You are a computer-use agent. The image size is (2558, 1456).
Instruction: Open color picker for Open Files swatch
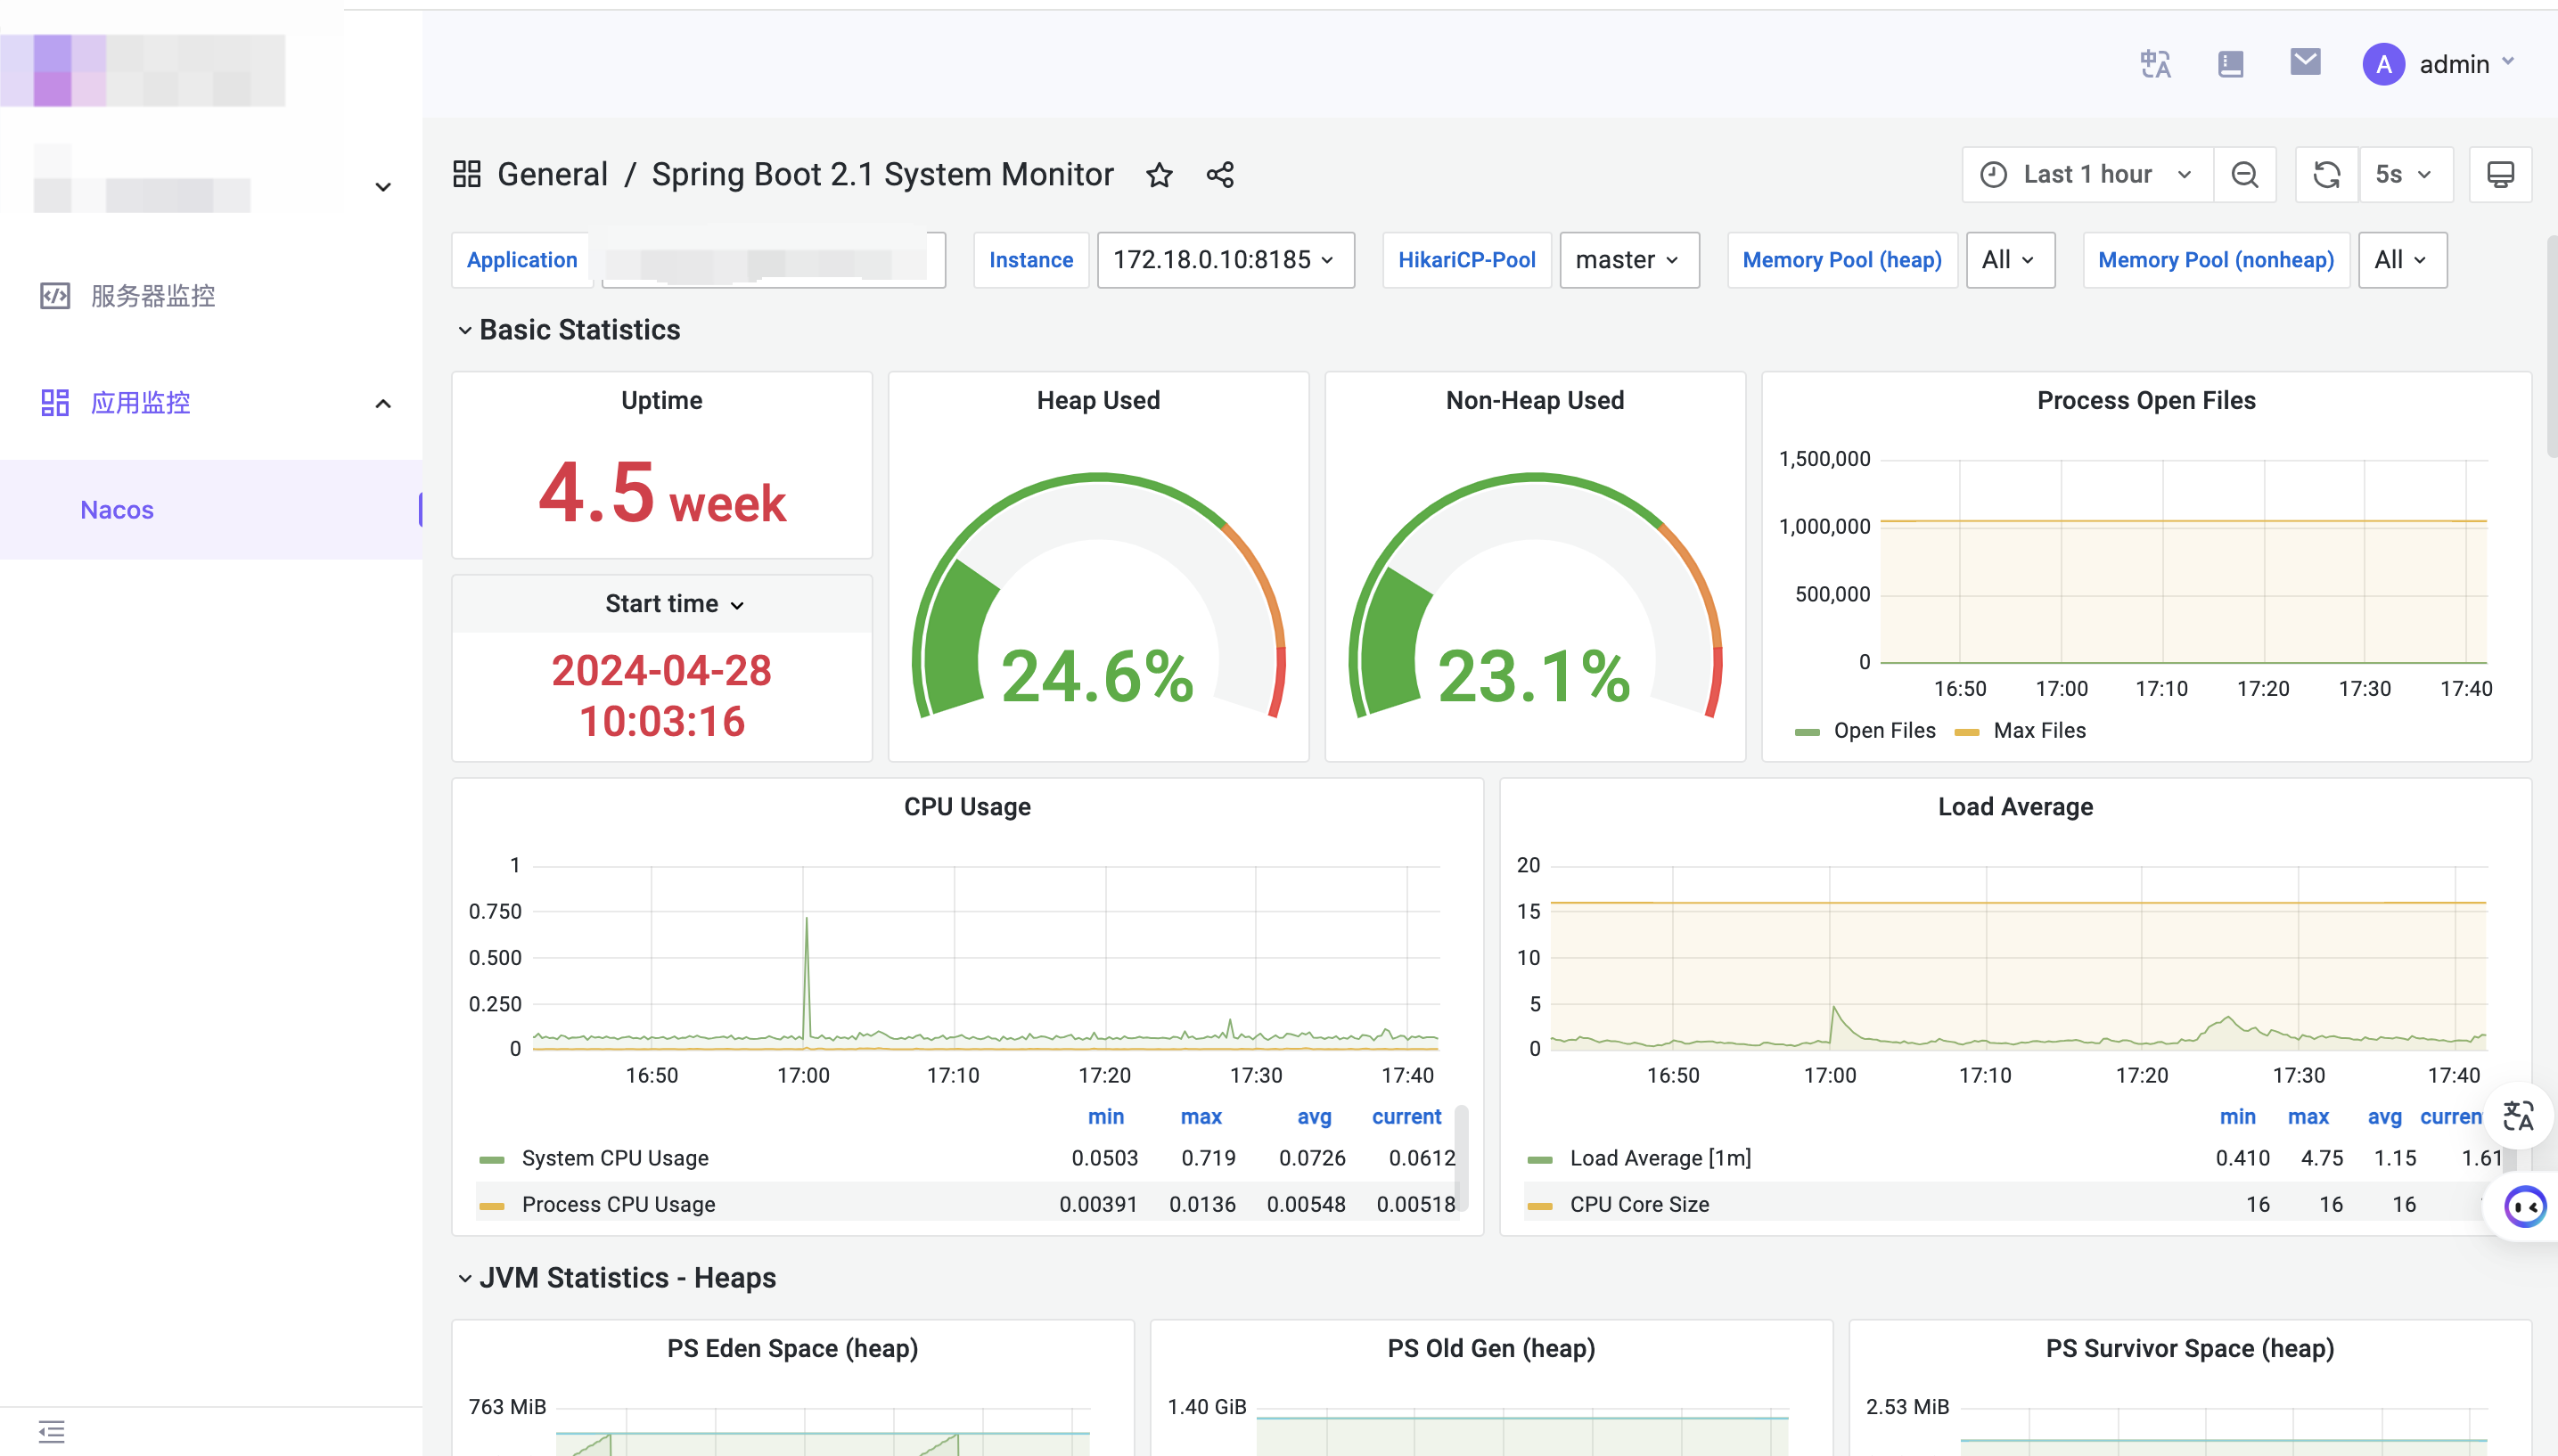click(x=1806, y=733)
